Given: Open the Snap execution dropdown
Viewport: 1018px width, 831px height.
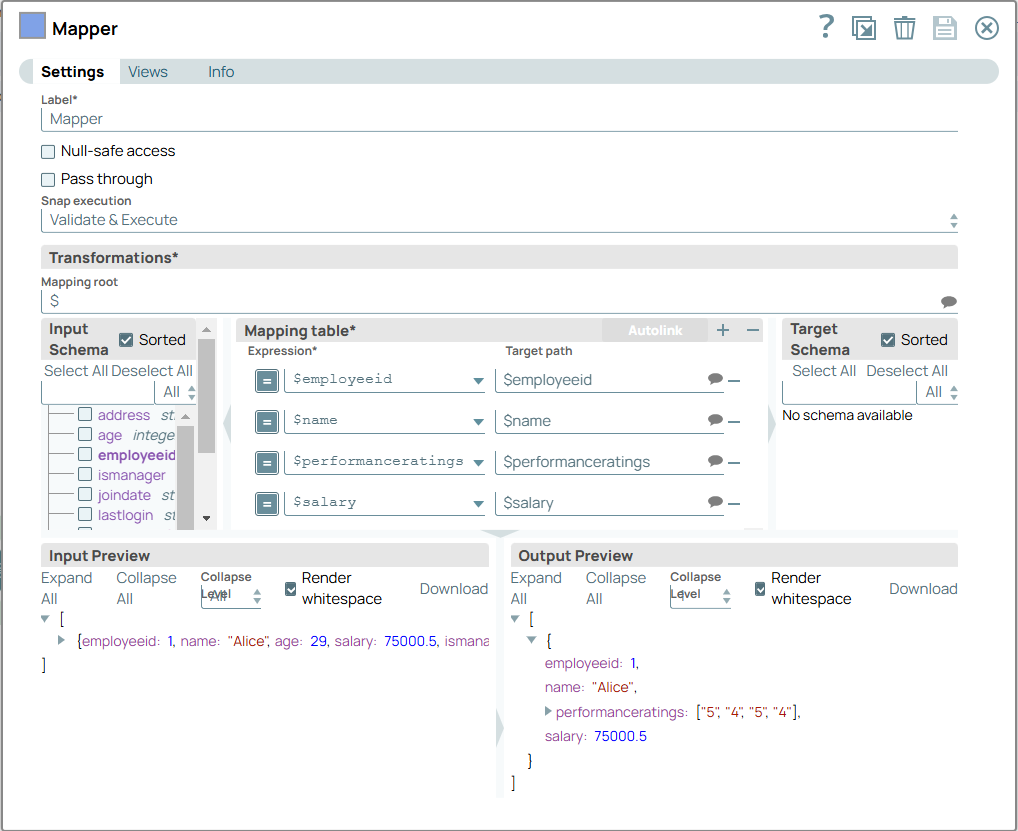Looking at the screenshot, I should pyautogui.click(x=499, y=220).
